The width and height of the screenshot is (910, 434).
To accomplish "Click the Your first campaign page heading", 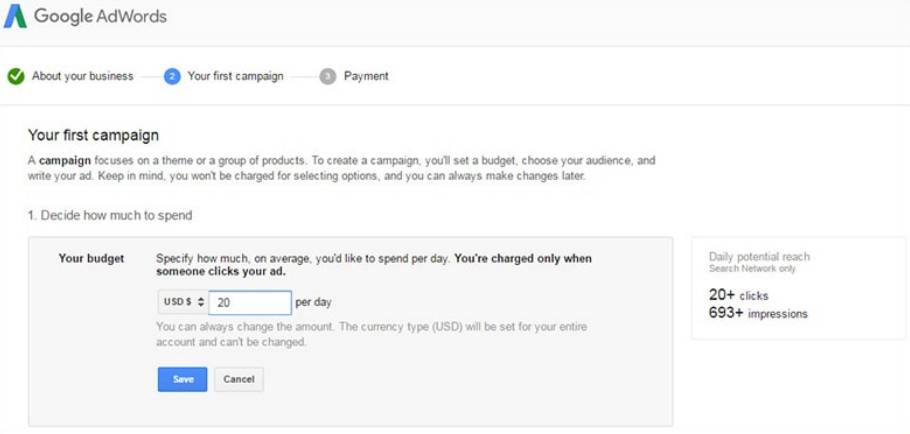I will click(x=93, y=135).
